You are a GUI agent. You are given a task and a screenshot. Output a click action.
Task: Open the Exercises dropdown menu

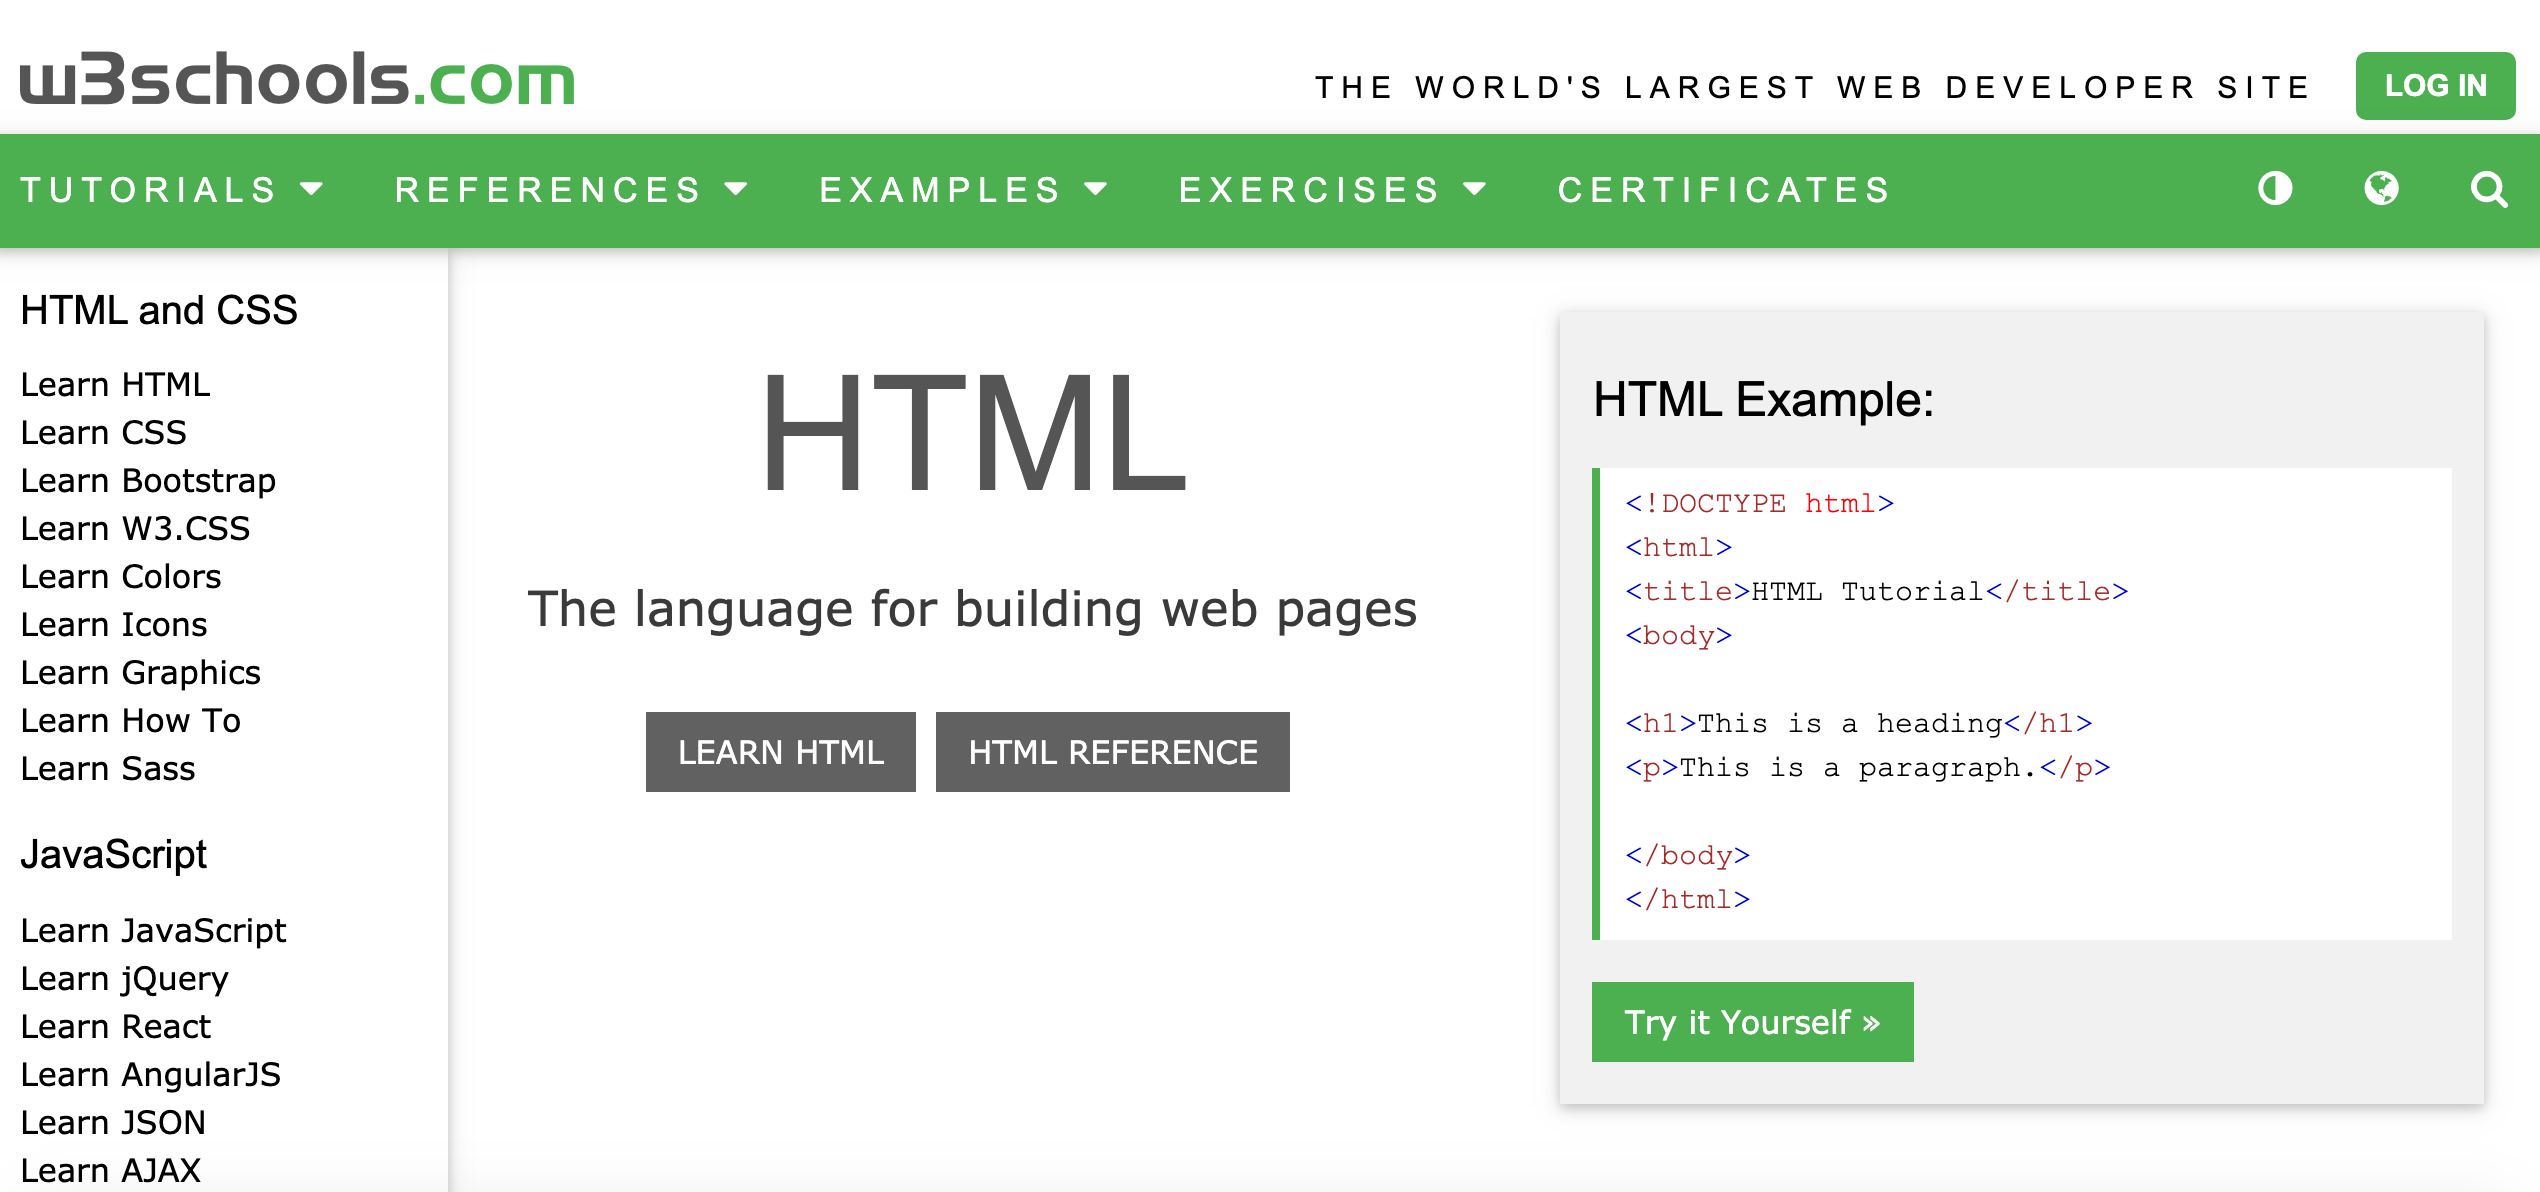point(1332,190)
